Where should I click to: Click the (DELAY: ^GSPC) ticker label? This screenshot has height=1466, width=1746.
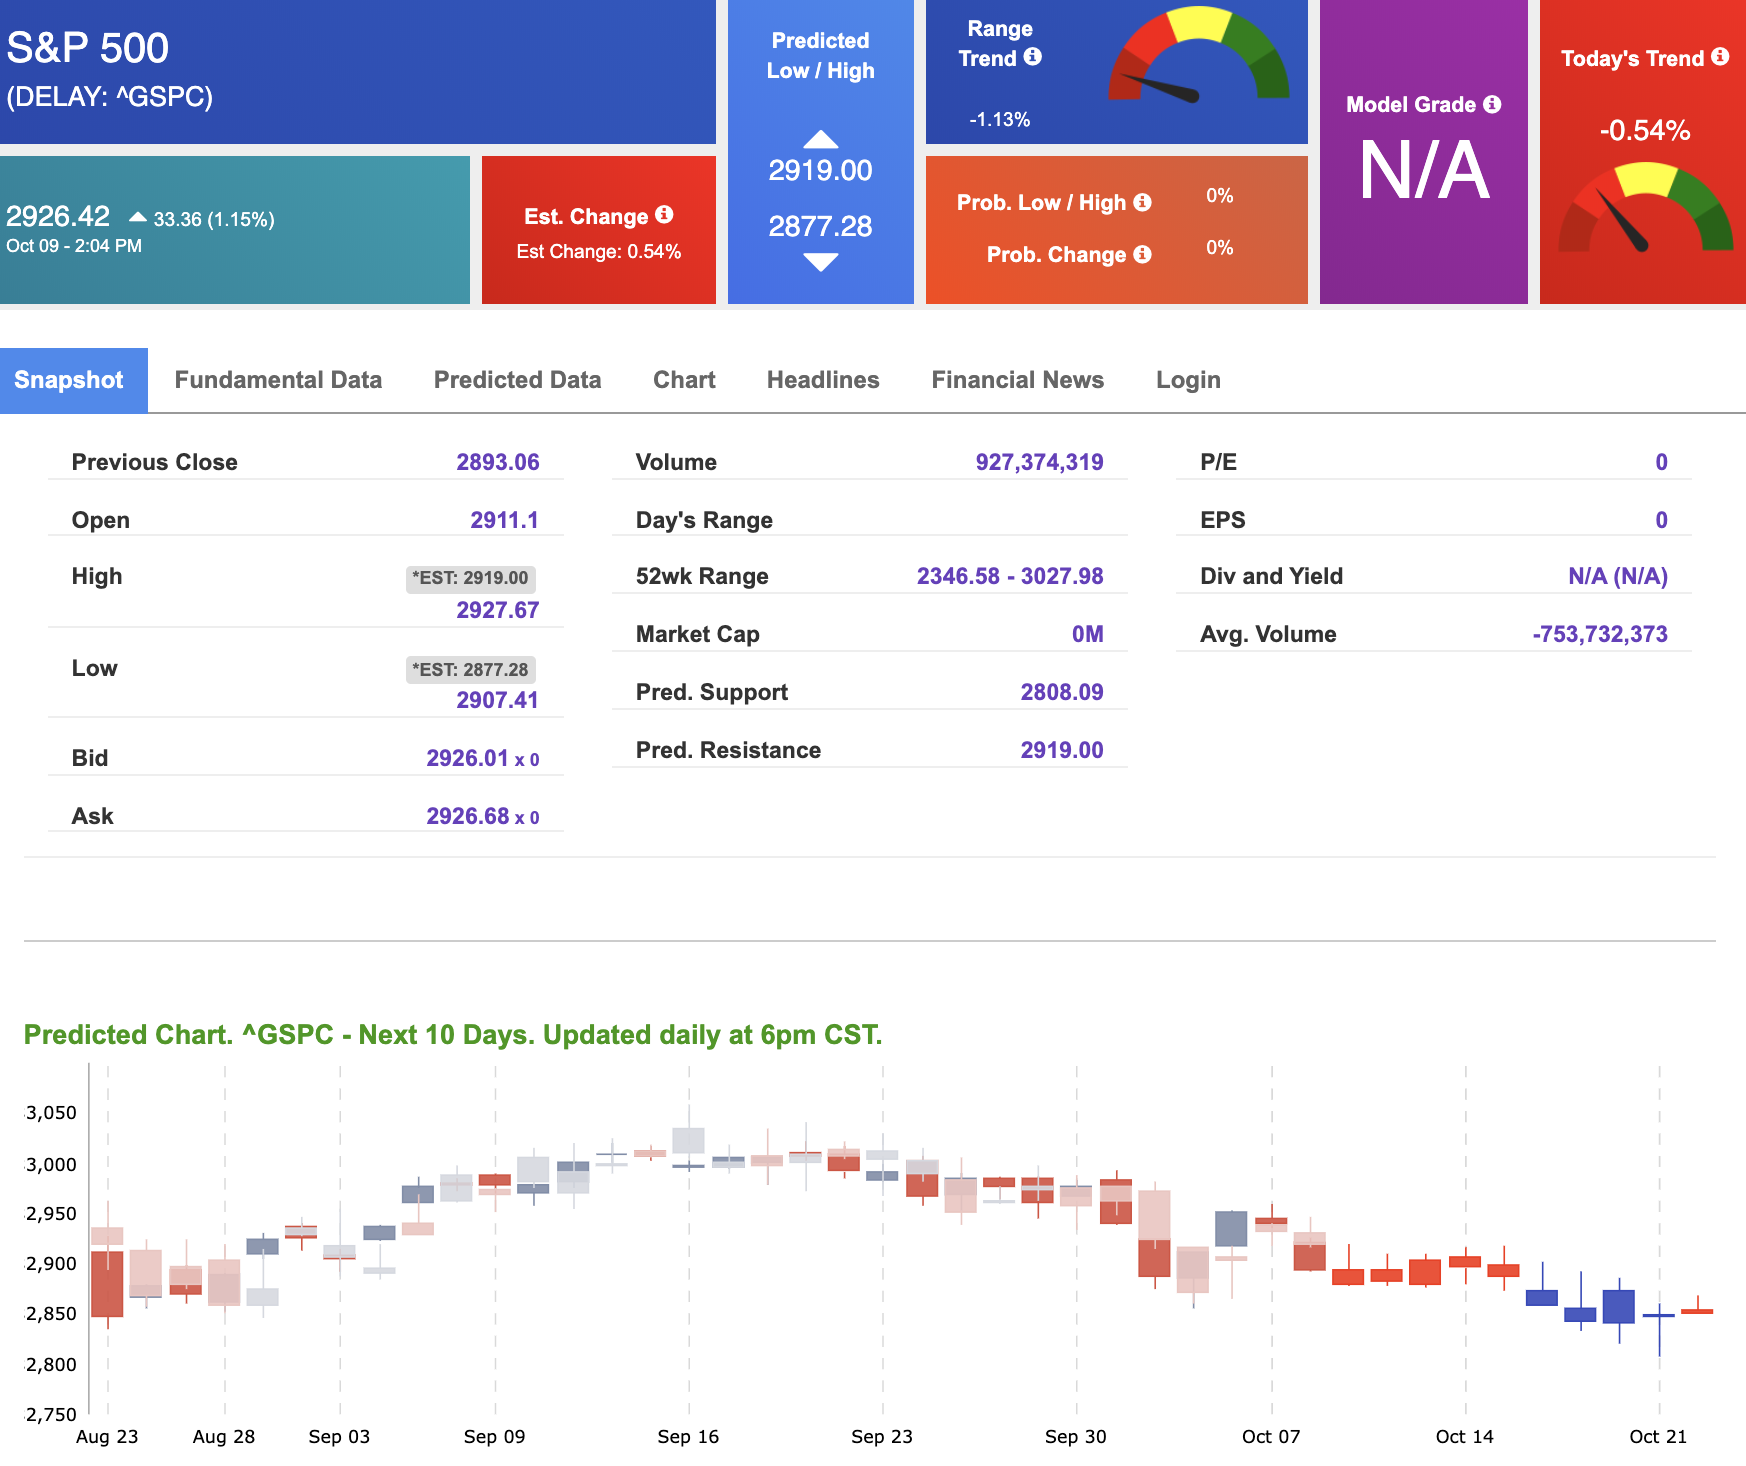110,97
